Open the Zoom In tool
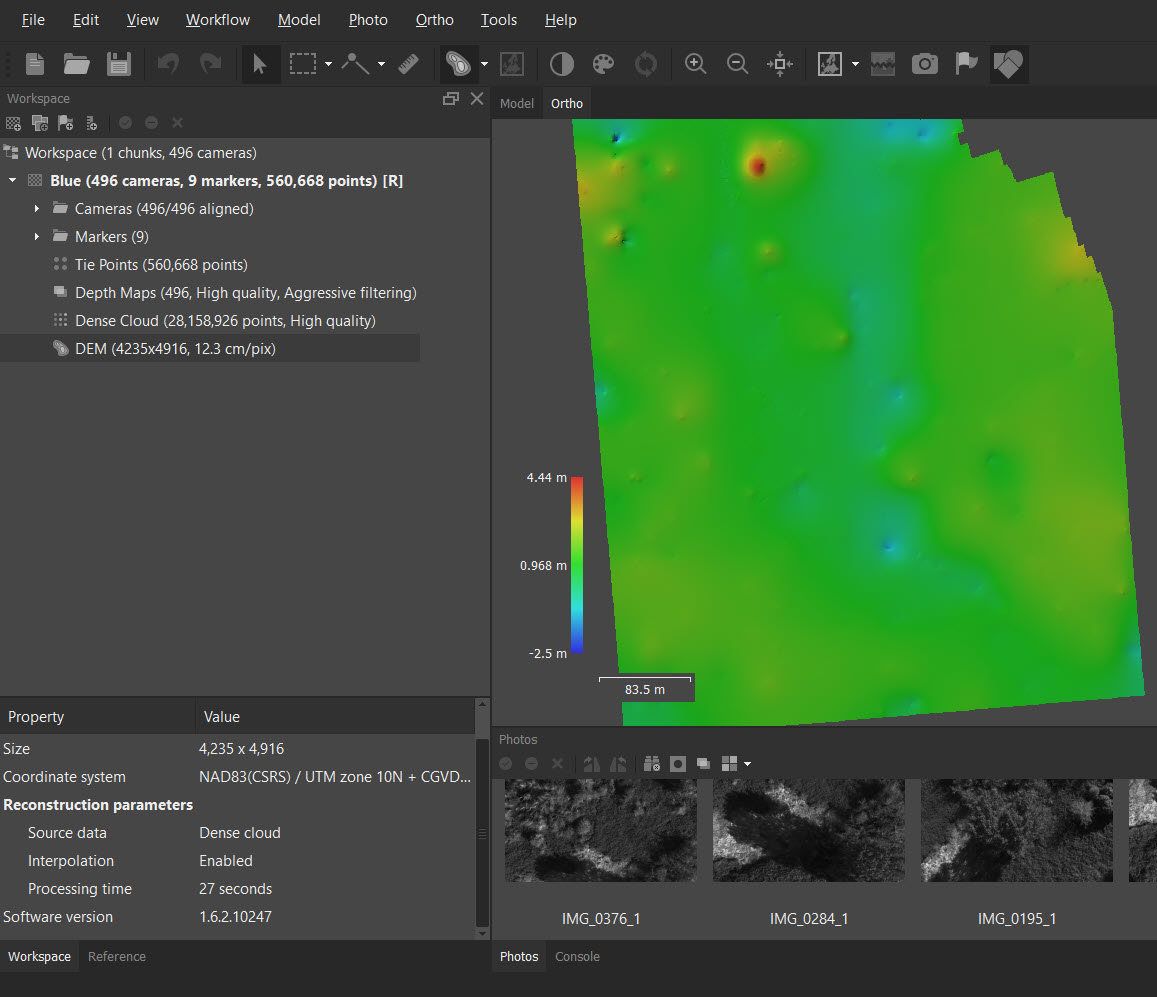The width and height of the screenshot is (1157, 997). (x=695, y=64)
